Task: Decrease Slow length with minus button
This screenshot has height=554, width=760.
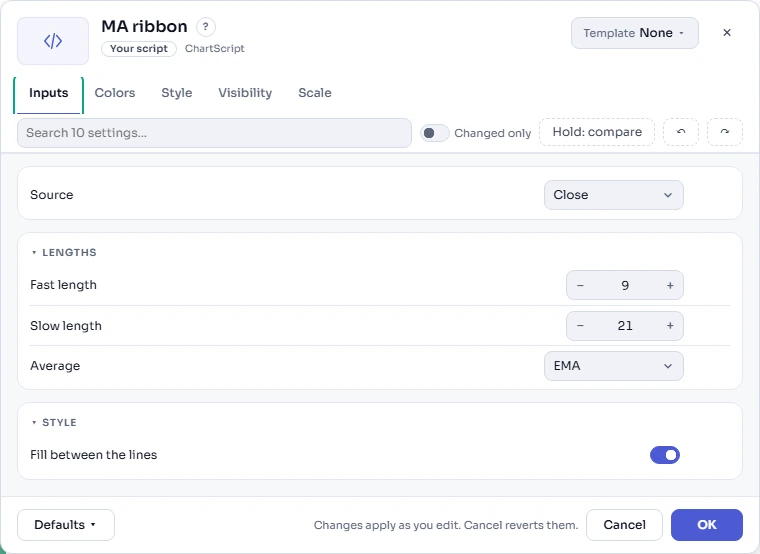Action: coord(580,326)
